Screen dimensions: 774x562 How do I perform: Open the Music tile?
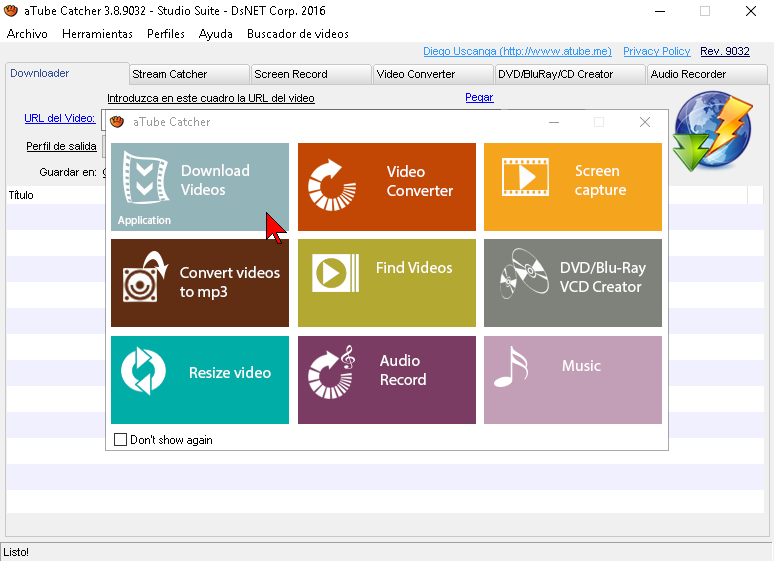tap(573, 379)
